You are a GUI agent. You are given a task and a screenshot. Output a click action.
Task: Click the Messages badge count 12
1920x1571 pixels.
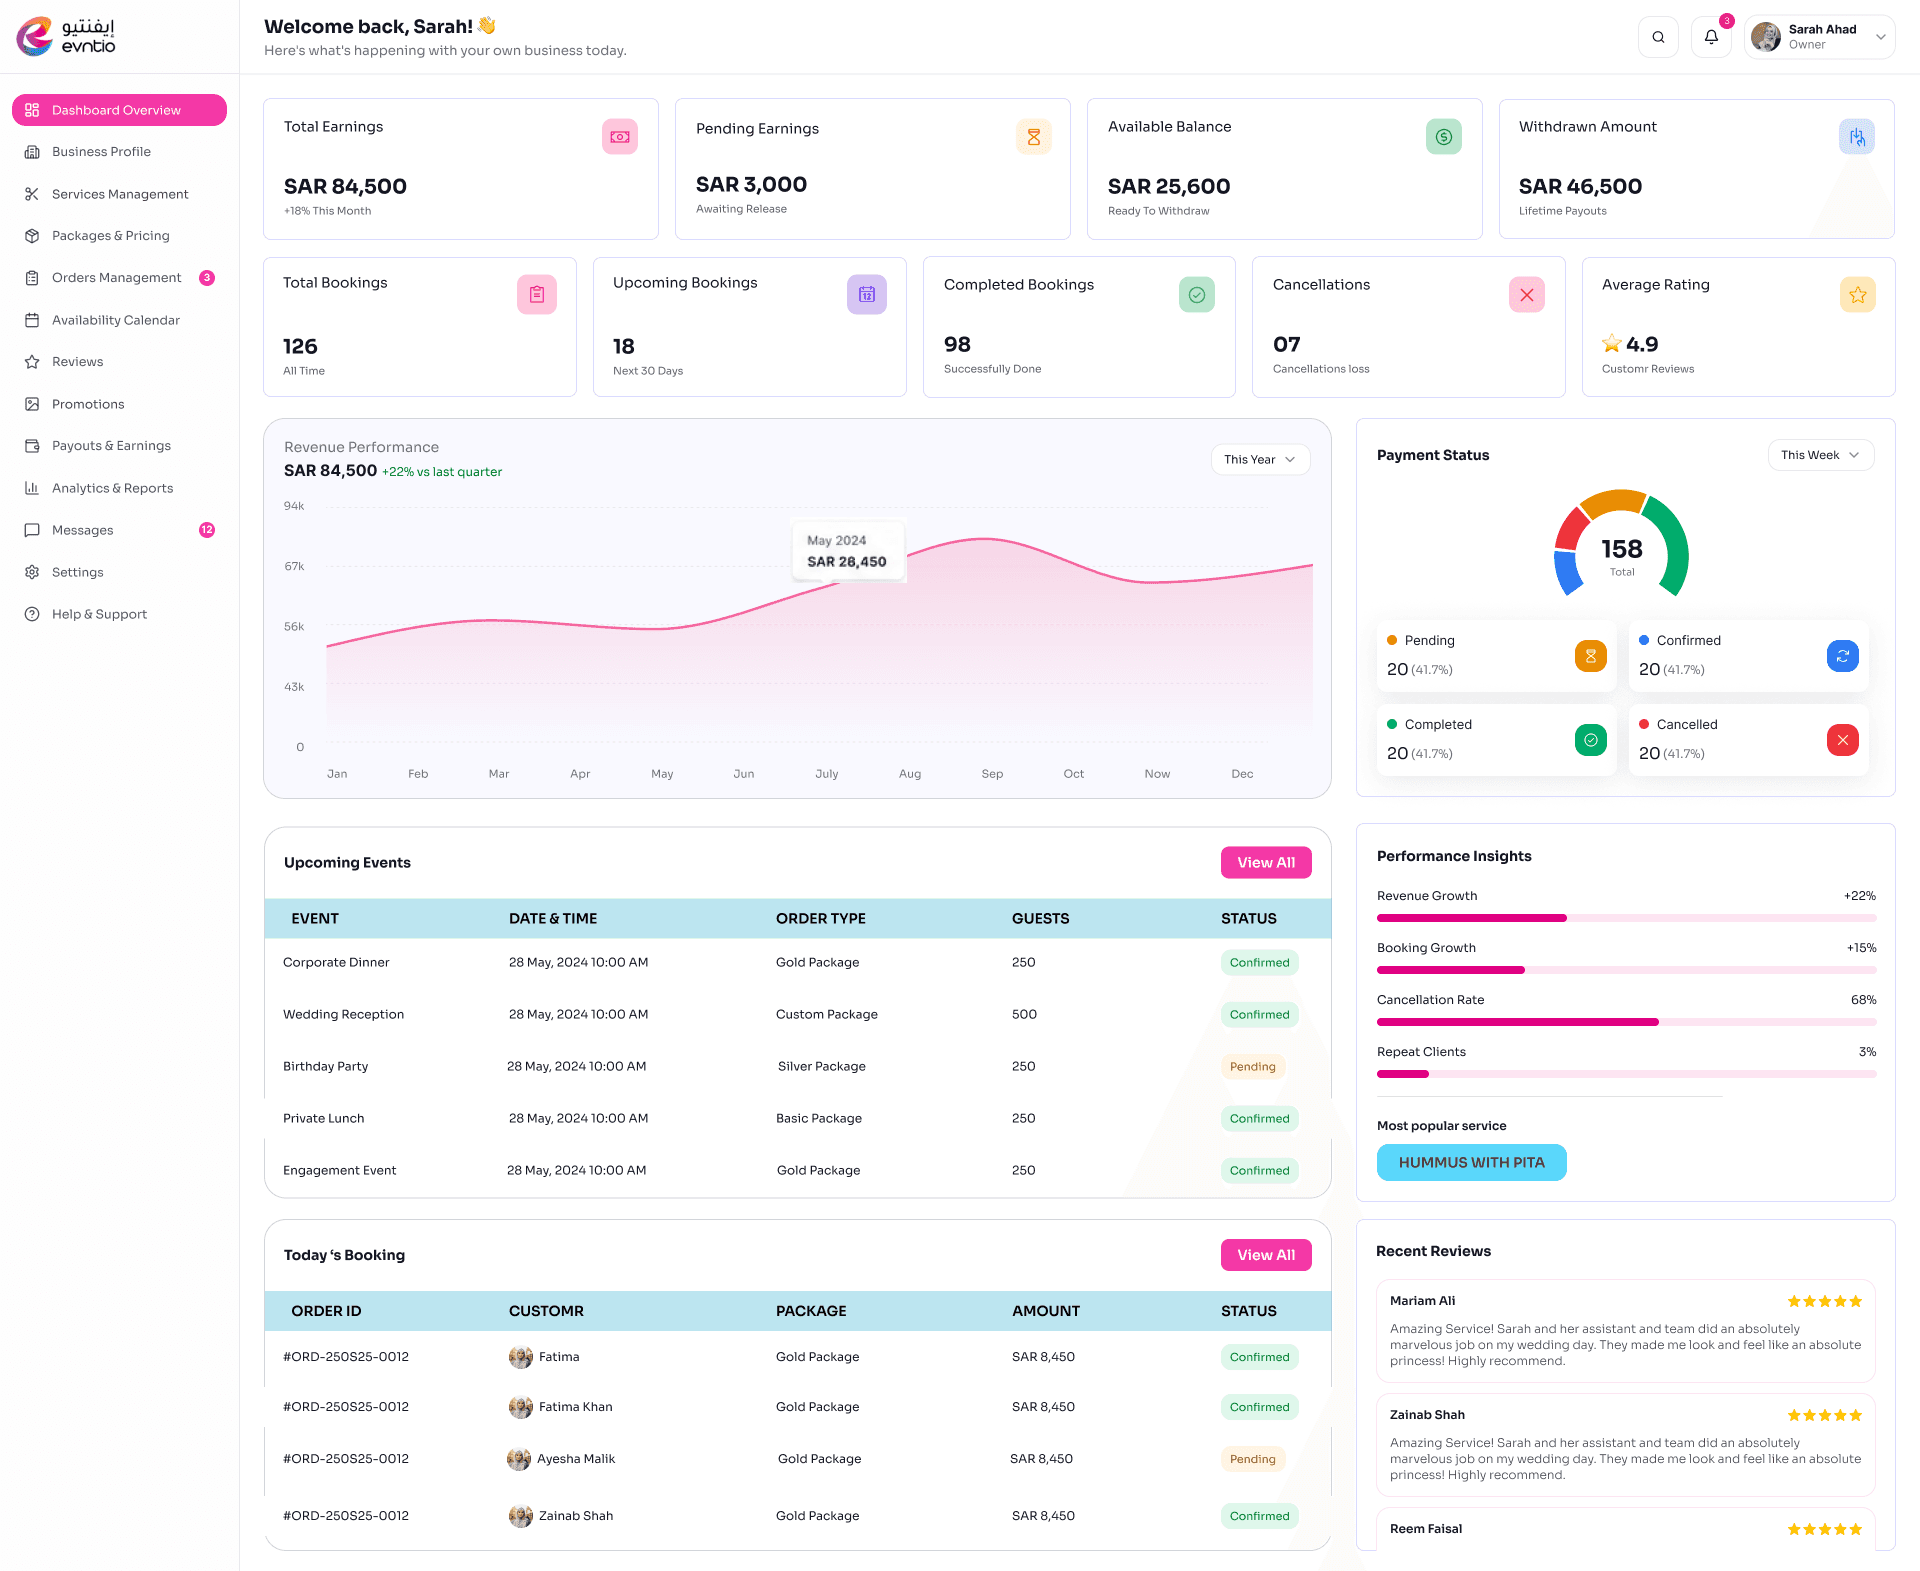207,530
